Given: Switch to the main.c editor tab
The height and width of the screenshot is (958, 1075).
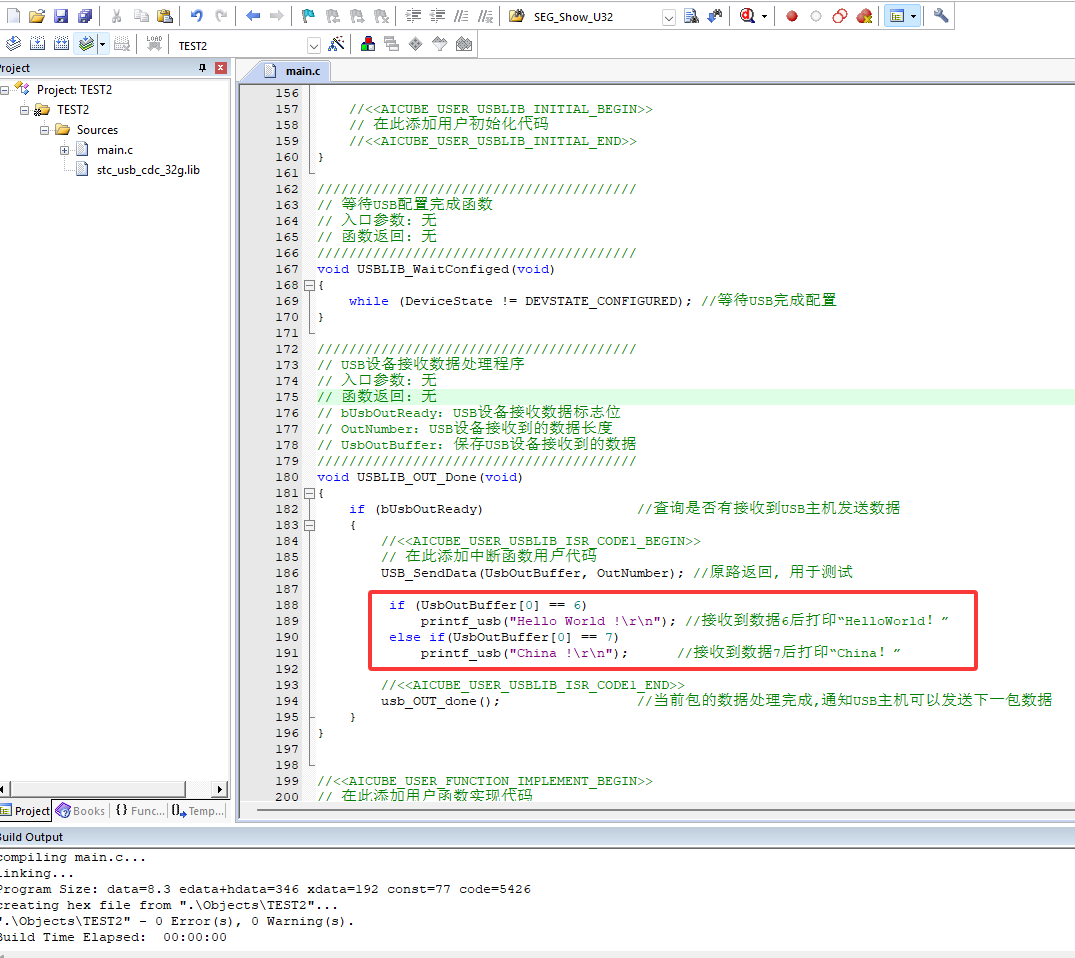Looking at the screenshot, I should [x=293, y=71].
